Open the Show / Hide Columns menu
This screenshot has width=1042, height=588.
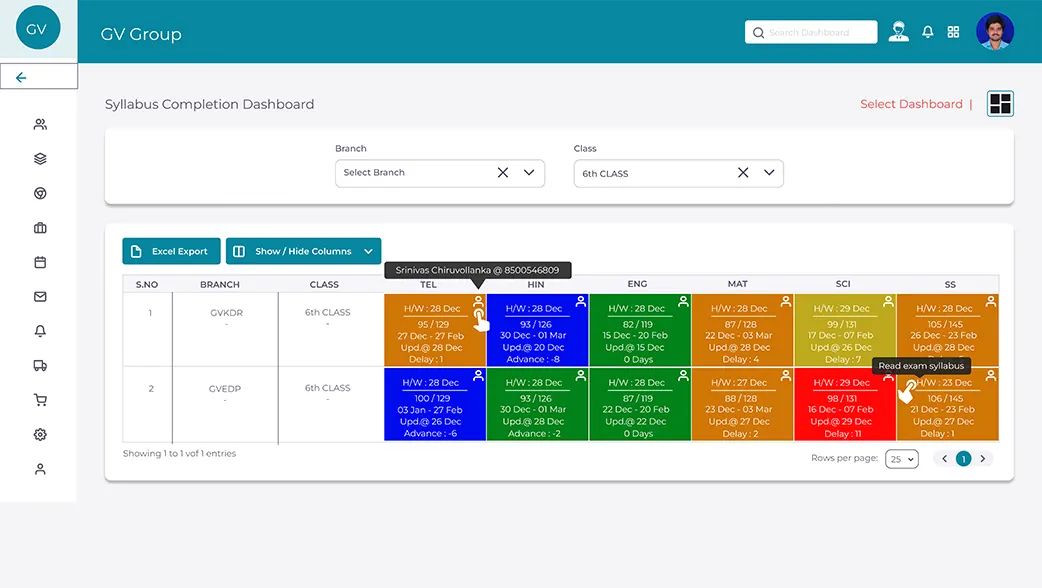[304, 251]
